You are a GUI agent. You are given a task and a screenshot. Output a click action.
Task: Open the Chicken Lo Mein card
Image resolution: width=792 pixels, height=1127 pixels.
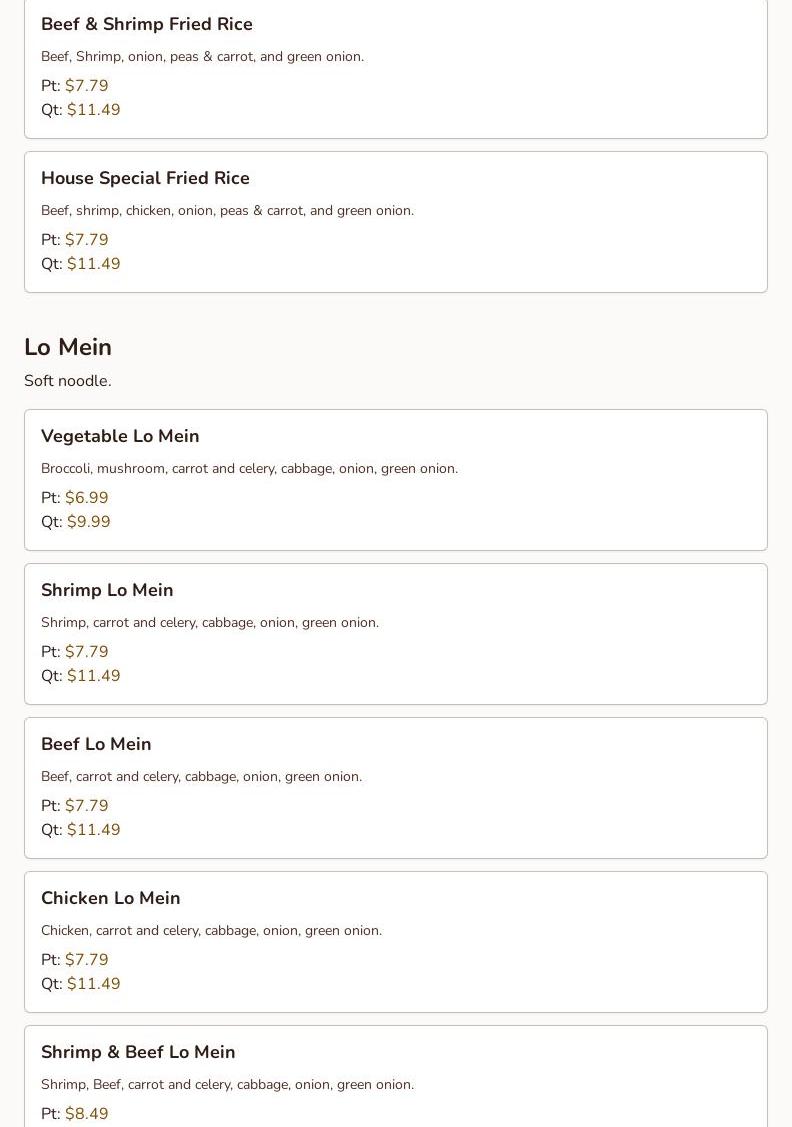tap(396, 942)
